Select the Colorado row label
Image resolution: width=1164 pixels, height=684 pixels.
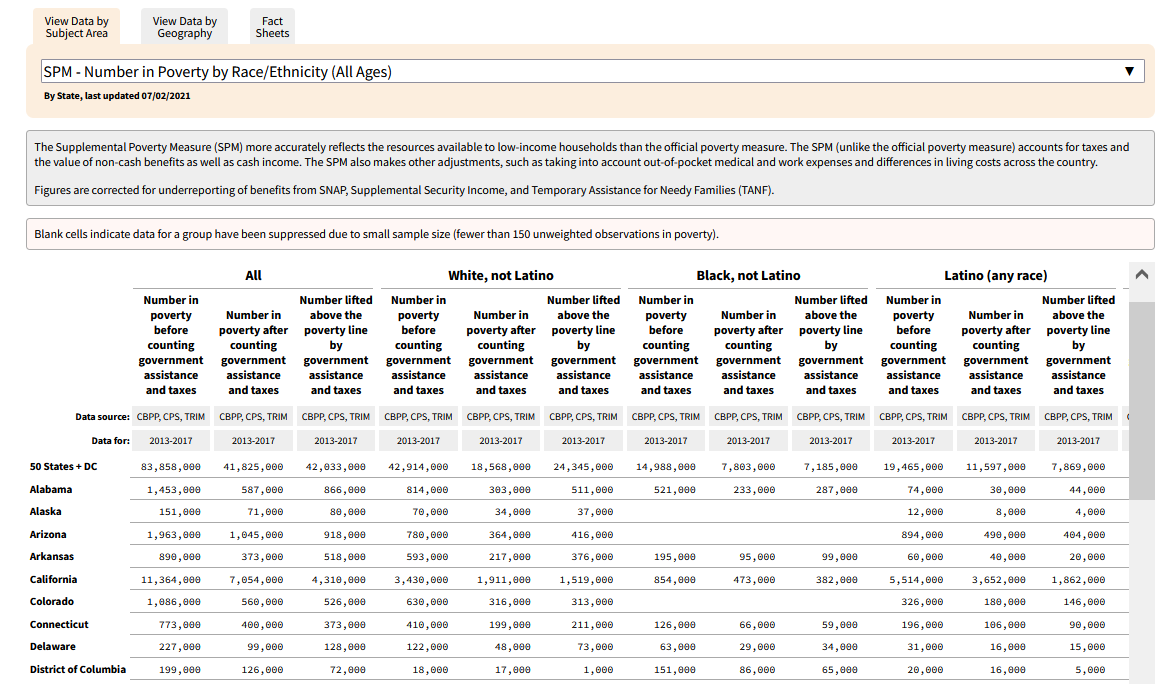[52, 602]
